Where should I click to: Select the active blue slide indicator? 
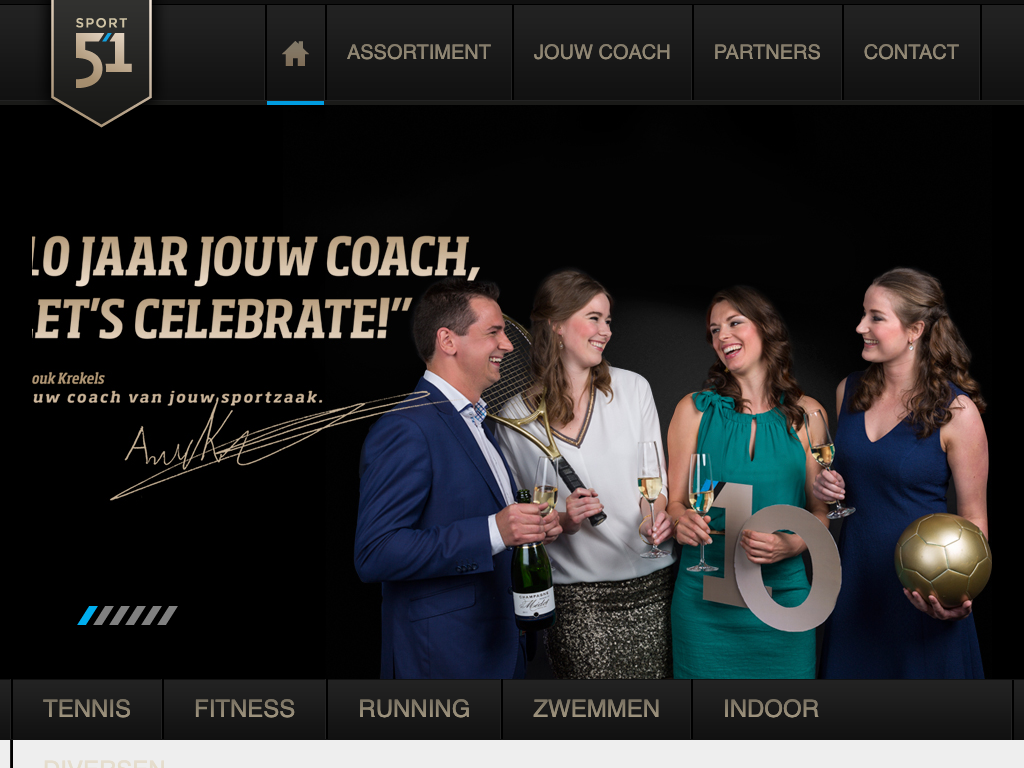click(x=88, y=615)
